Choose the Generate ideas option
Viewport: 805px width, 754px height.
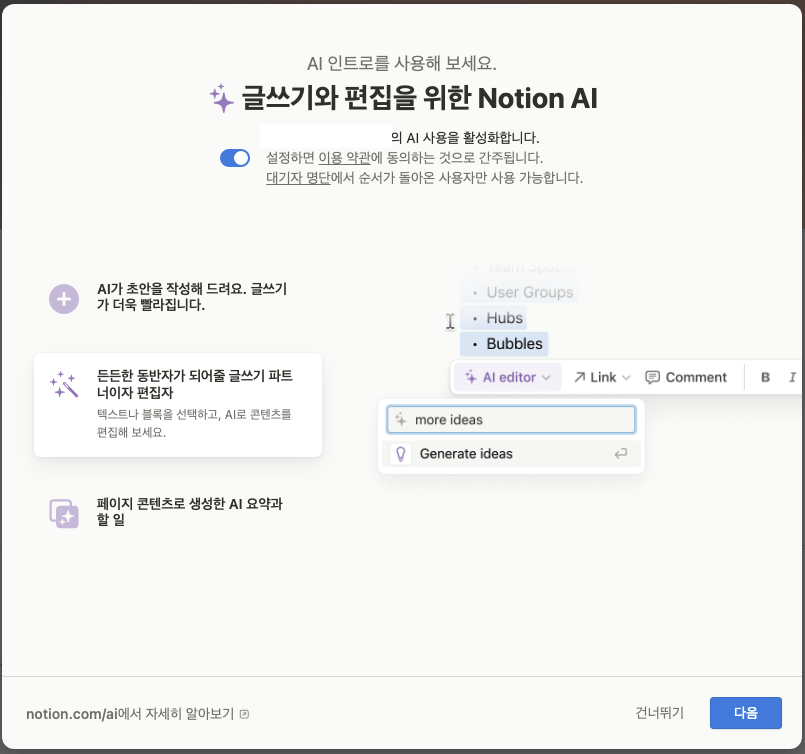[x=511, y=454]
